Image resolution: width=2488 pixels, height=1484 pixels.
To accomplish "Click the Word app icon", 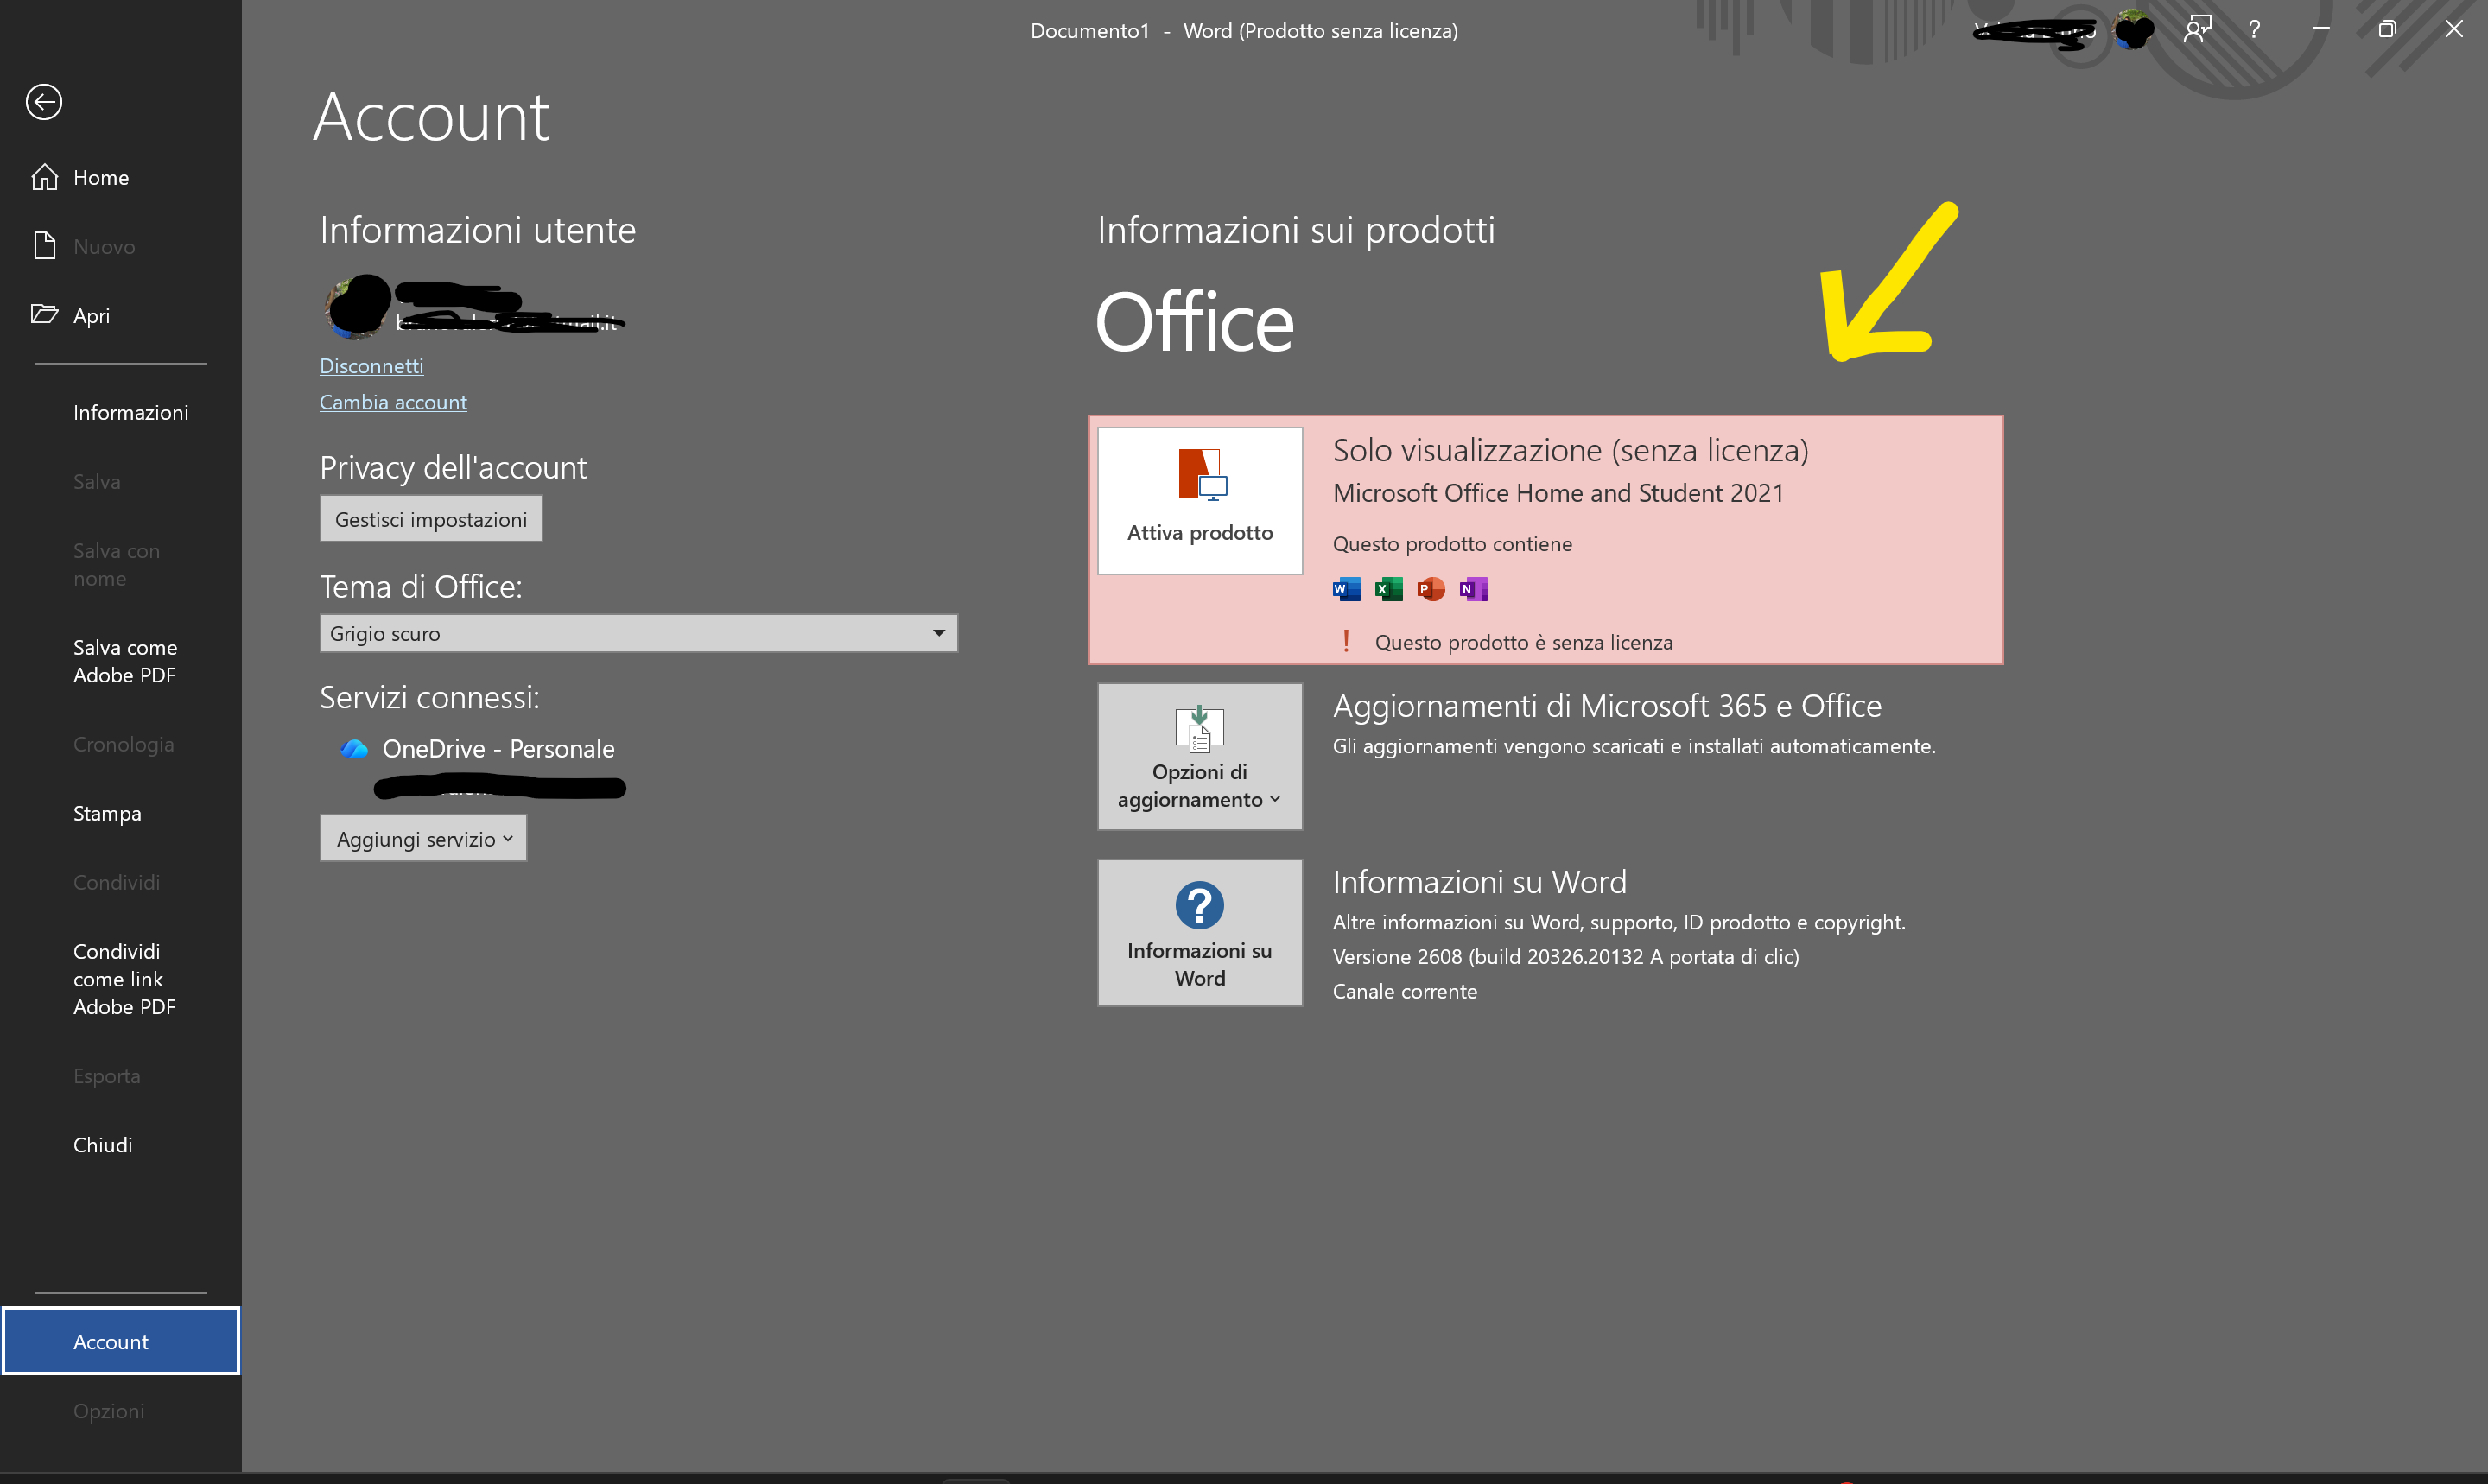I will pyautogui.click(x=1346, y=589).
